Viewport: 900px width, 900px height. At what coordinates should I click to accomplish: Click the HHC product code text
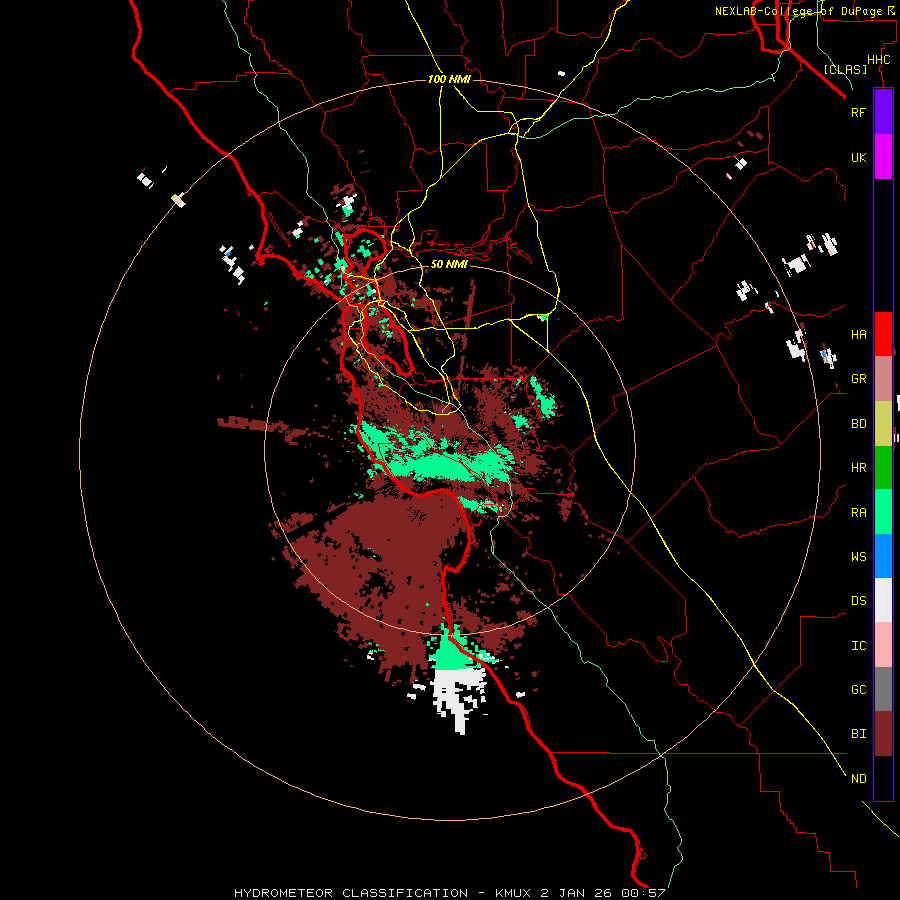pyautogui.click(x=878, y=60)
